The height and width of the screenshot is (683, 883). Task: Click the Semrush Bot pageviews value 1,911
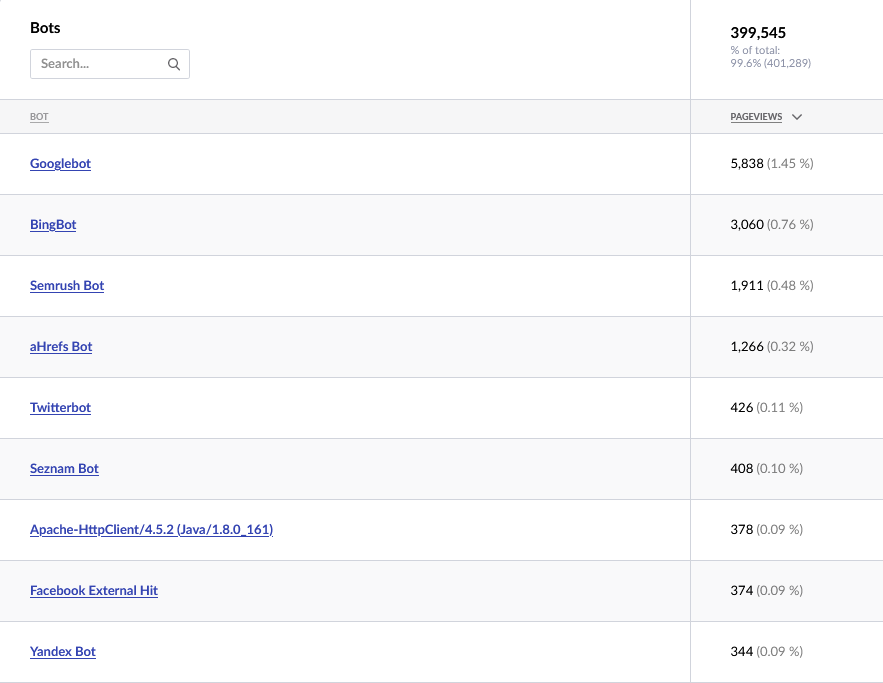click(x=747, y=285)
